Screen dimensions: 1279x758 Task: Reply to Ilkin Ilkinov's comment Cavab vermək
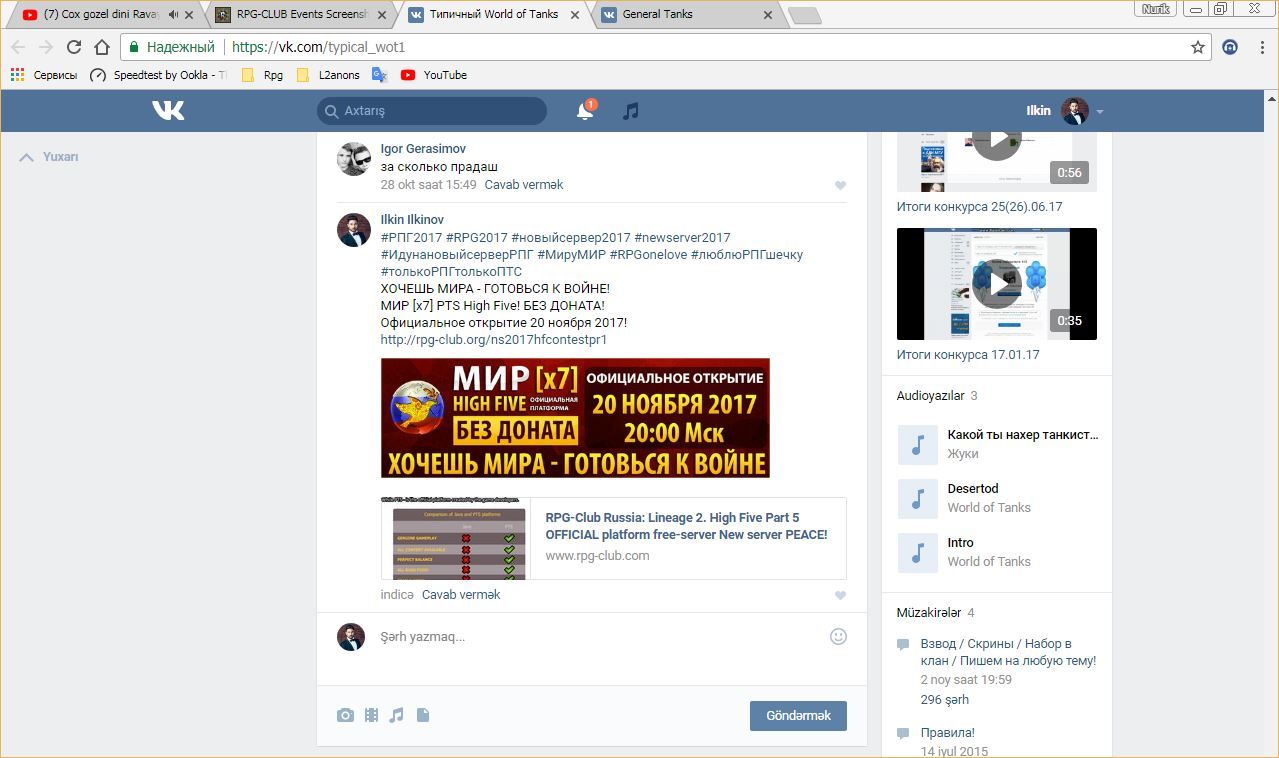461,595
